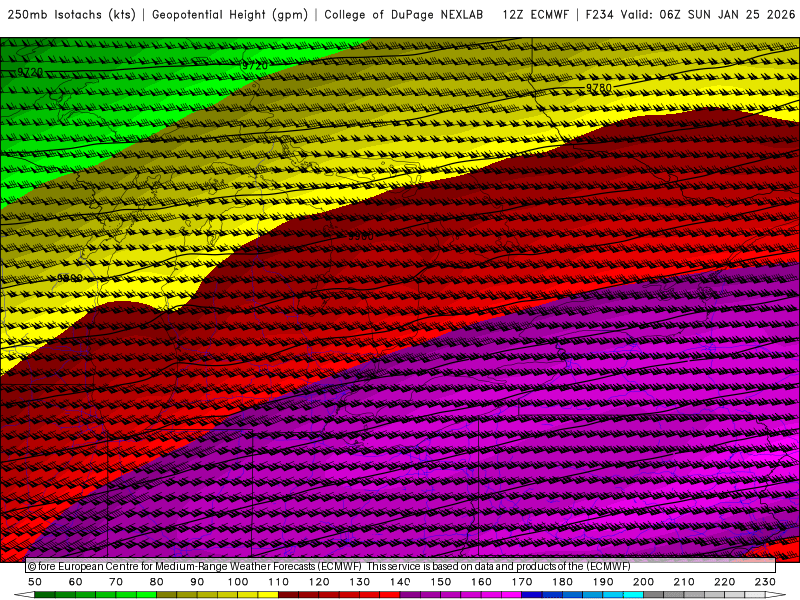Click the 'F234' forecast hour label
Screen dimensions: 800x600
(599, 15)
